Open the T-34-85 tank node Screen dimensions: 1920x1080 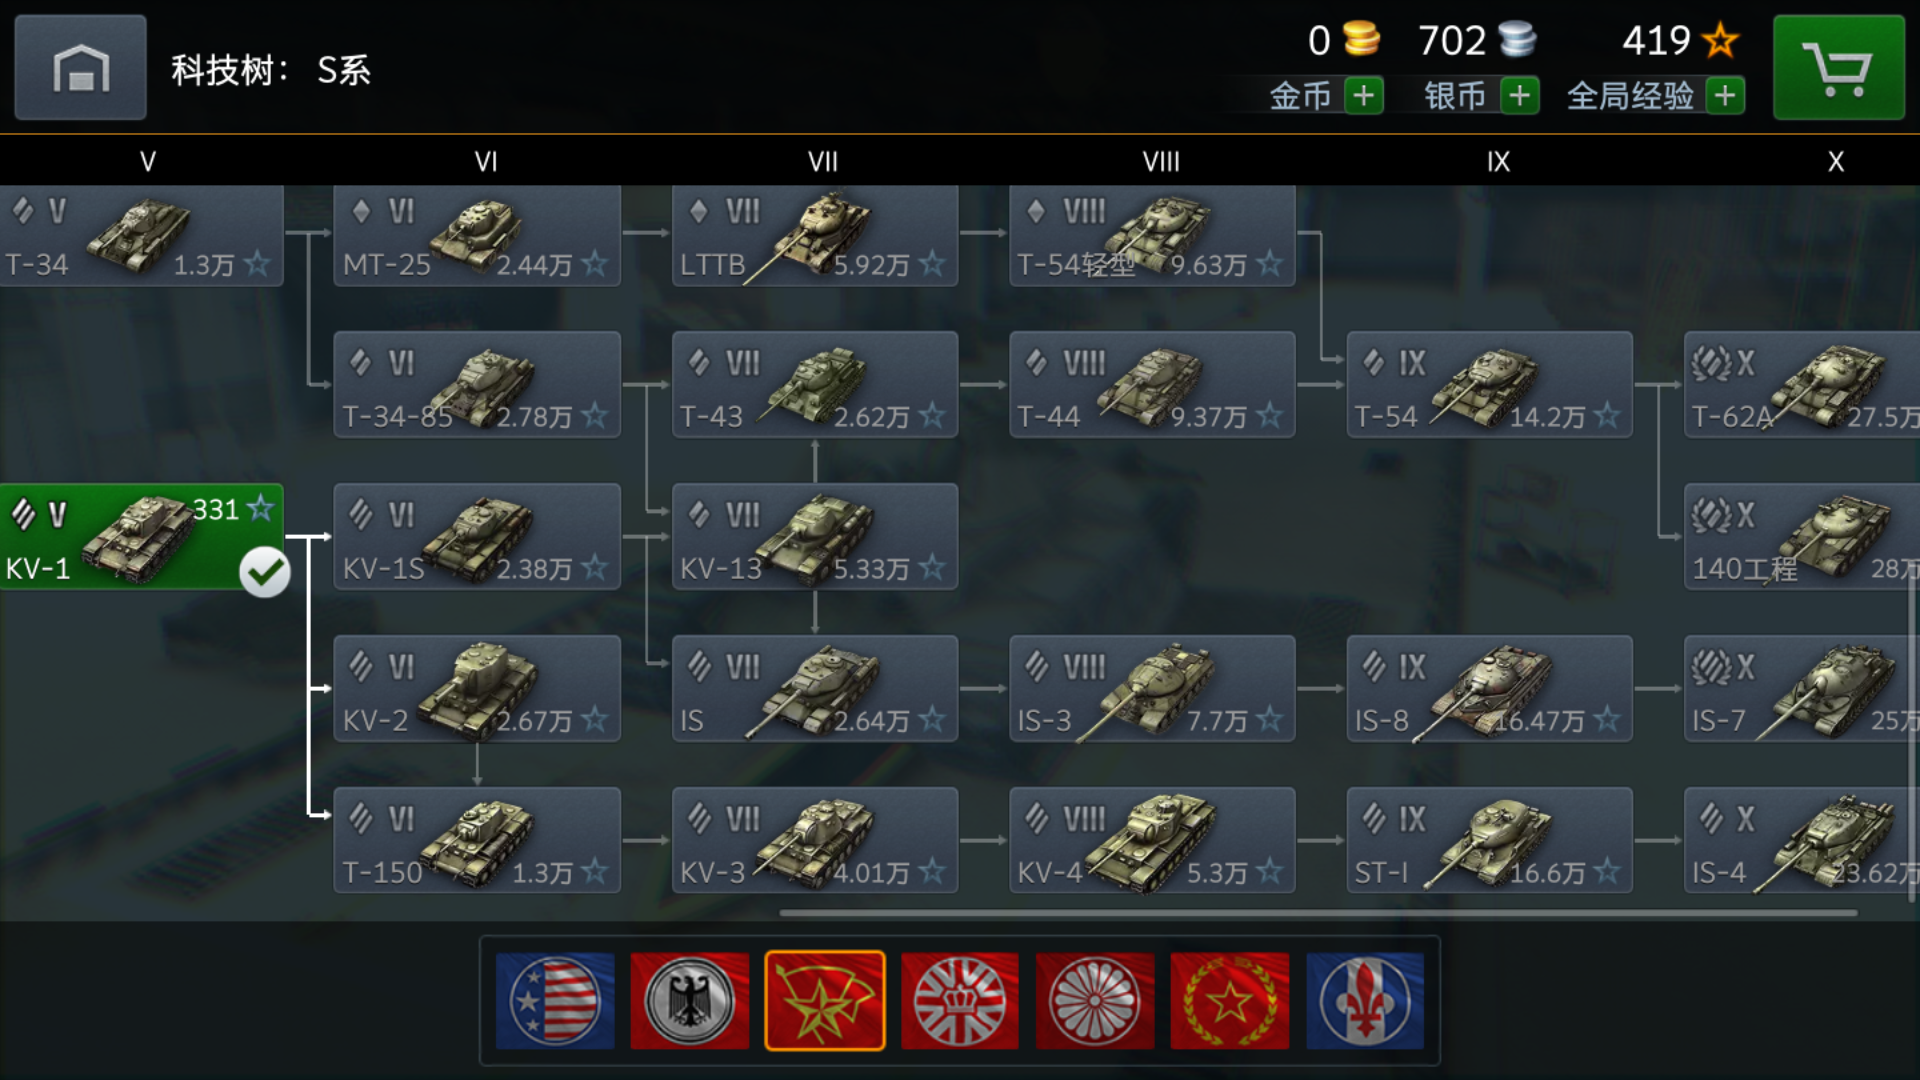[x=477, y=385]
